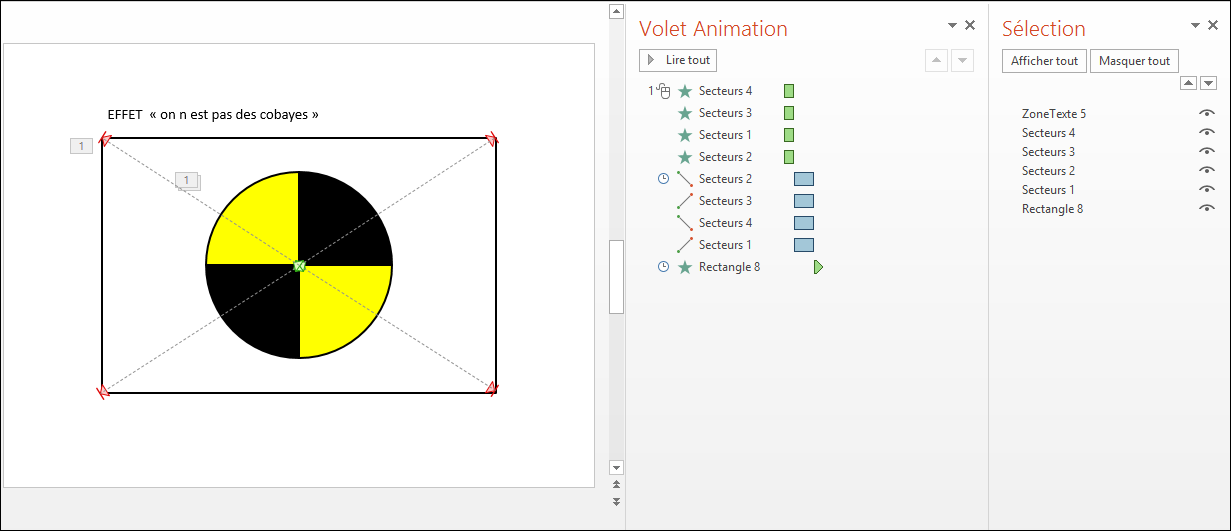The image size is (1231, 531).
Task: Click slide scrollbar down arrow
Action: pos(616,467)
